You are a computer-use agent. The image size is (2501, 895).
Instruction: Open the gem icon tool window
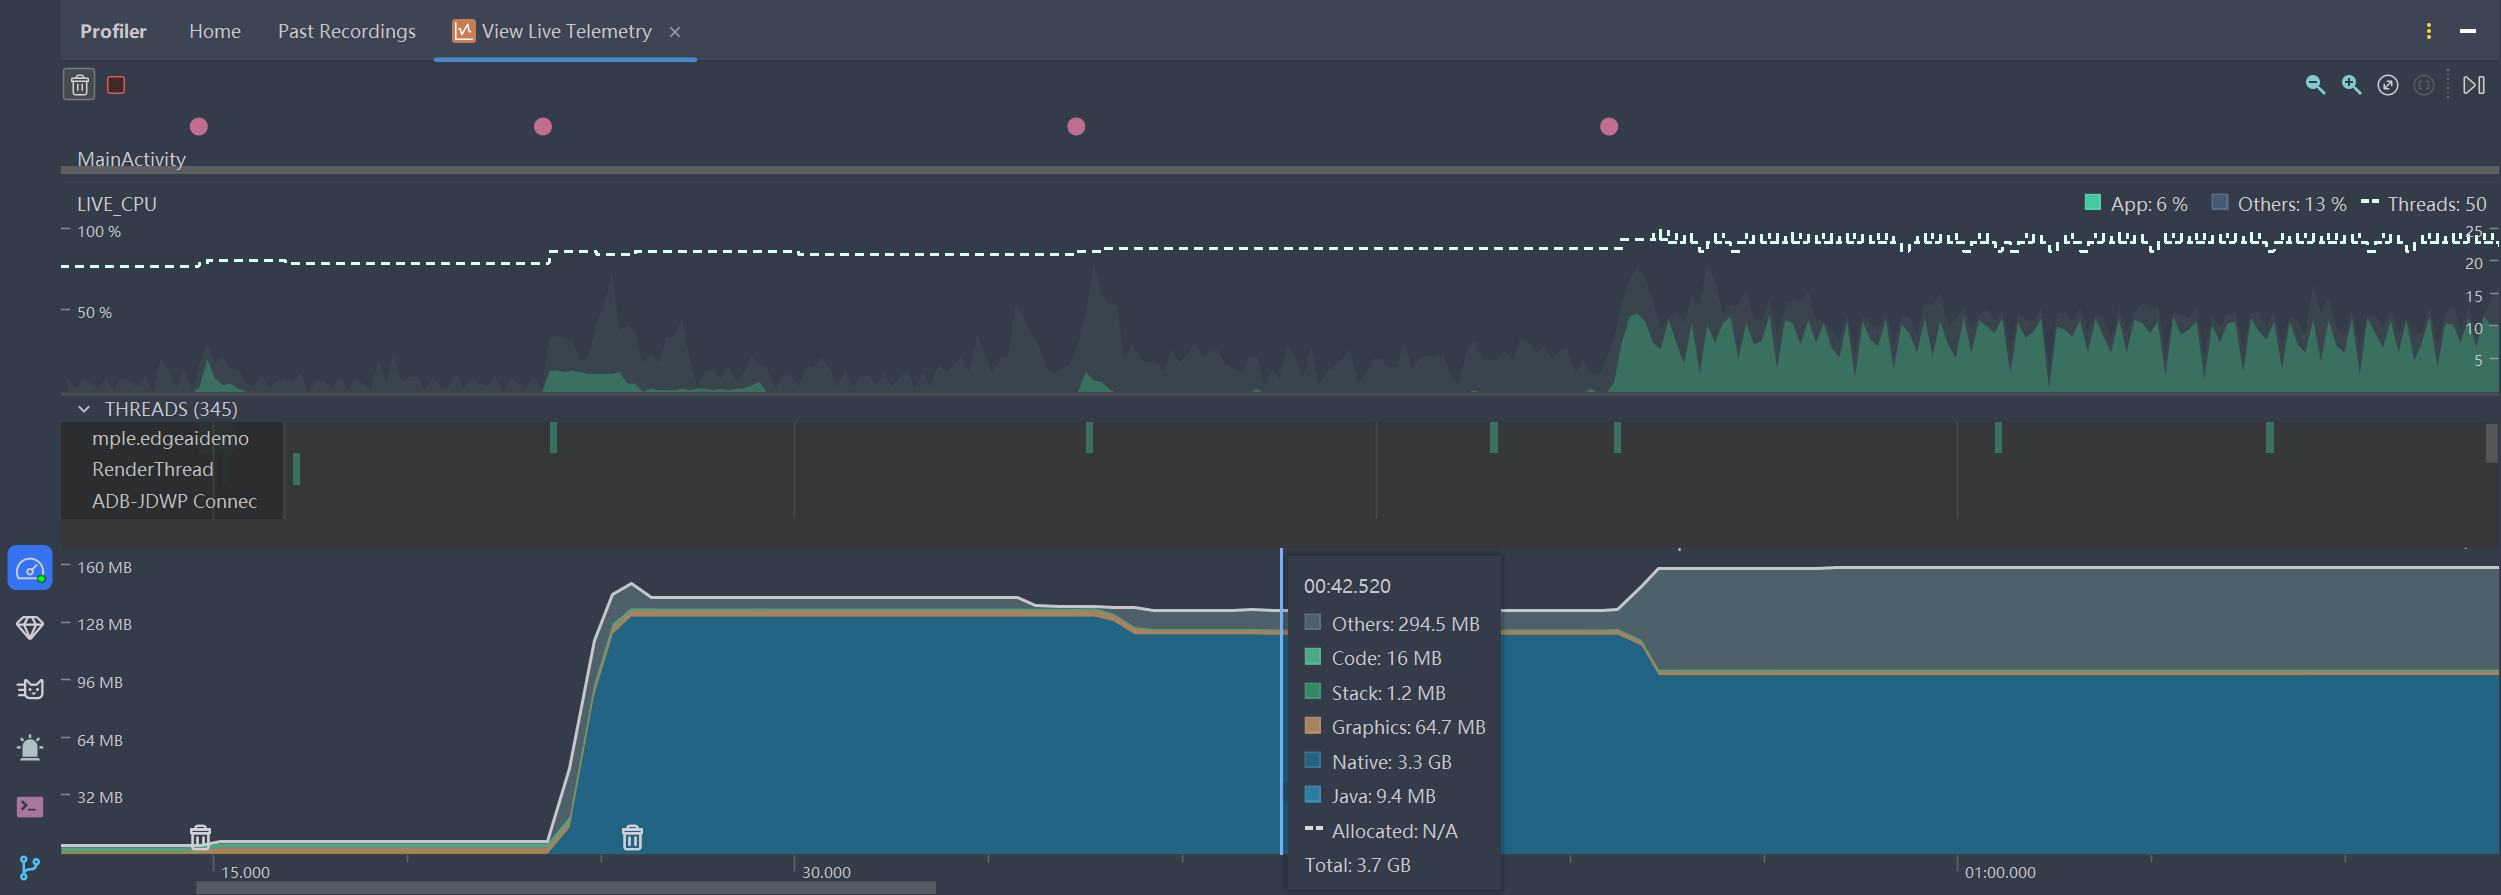pos(30,628)
